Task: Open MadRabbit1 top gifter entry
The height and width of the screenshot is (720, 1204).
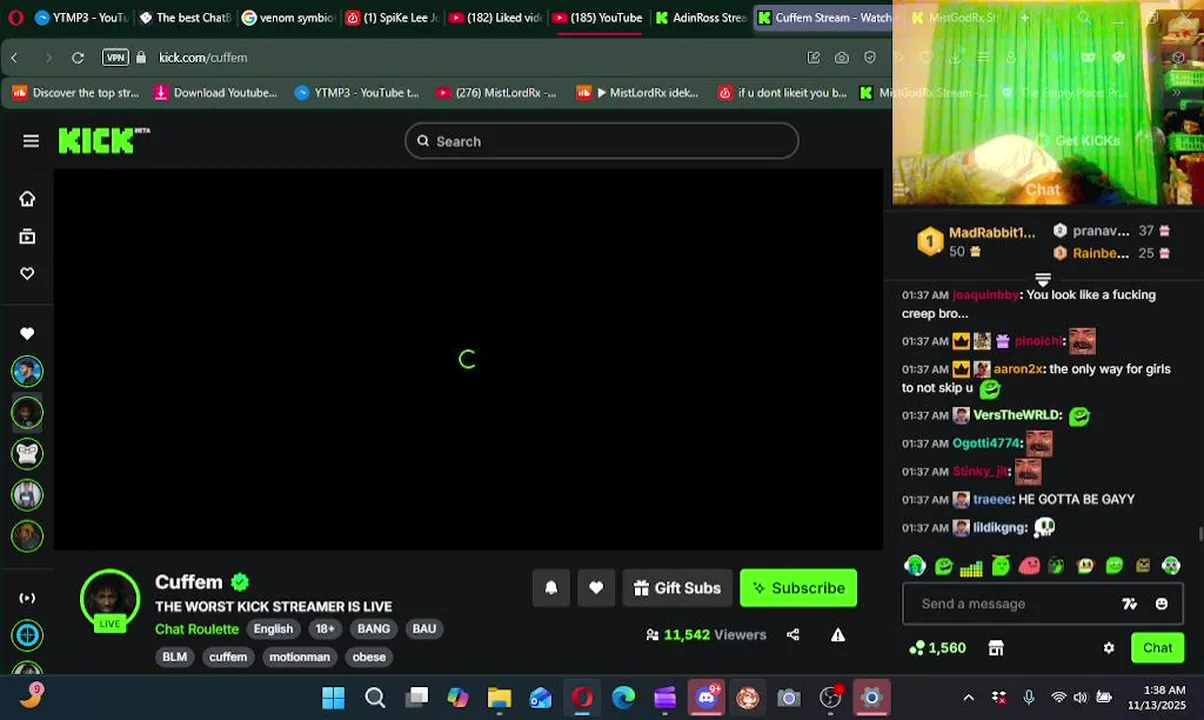Action: [975, 241]
